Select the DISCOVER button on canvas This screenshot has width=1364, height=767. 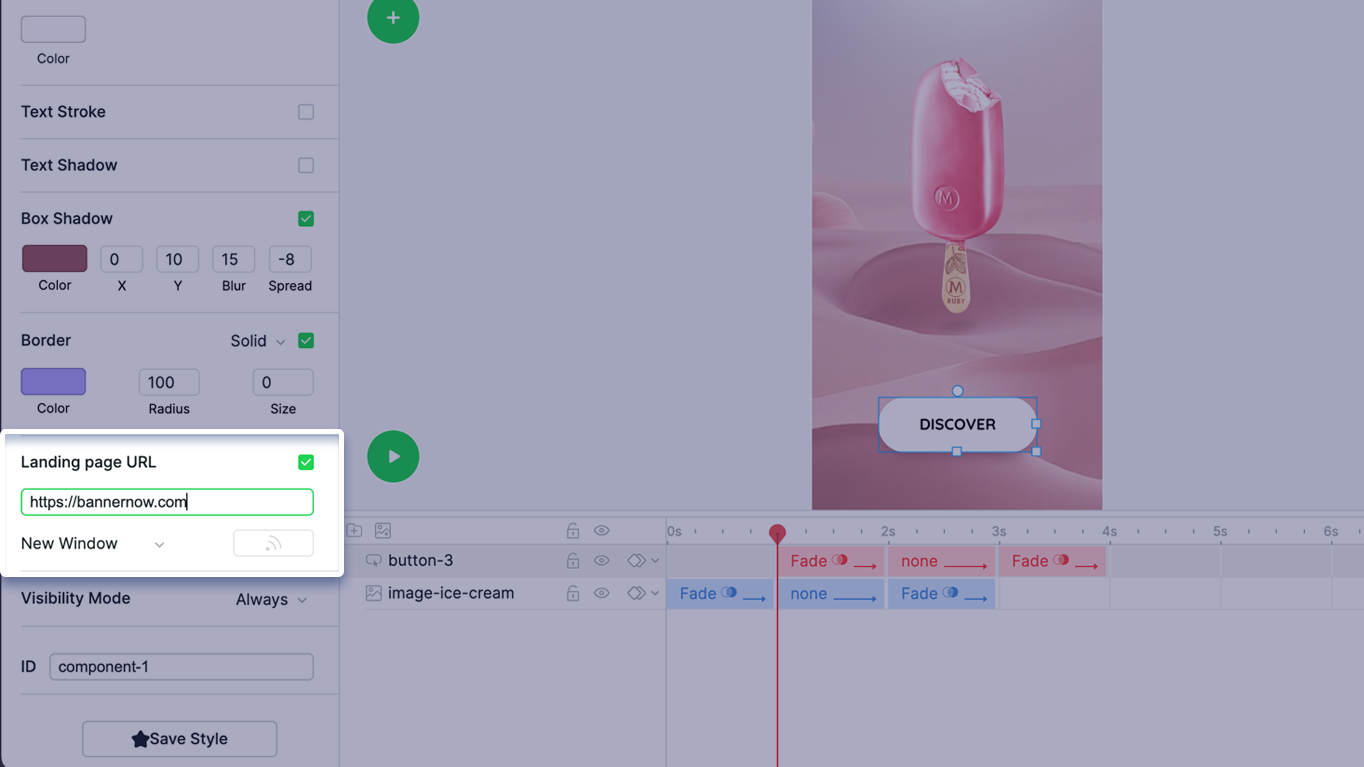957,424
